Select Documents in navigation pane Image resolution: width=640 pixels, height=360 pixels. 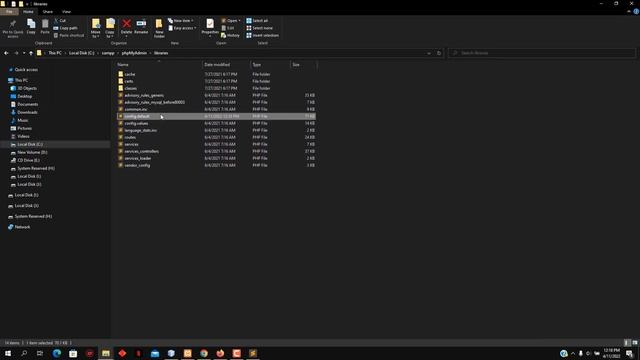pos(27,104)
